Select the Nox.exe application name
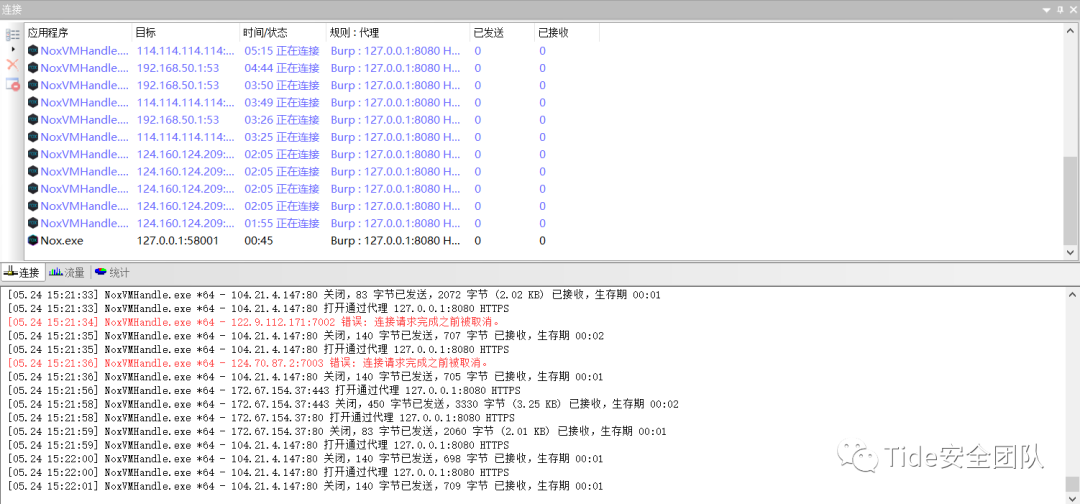The width and height of the screenshot is (1080, 504). (x=61, y=240)
